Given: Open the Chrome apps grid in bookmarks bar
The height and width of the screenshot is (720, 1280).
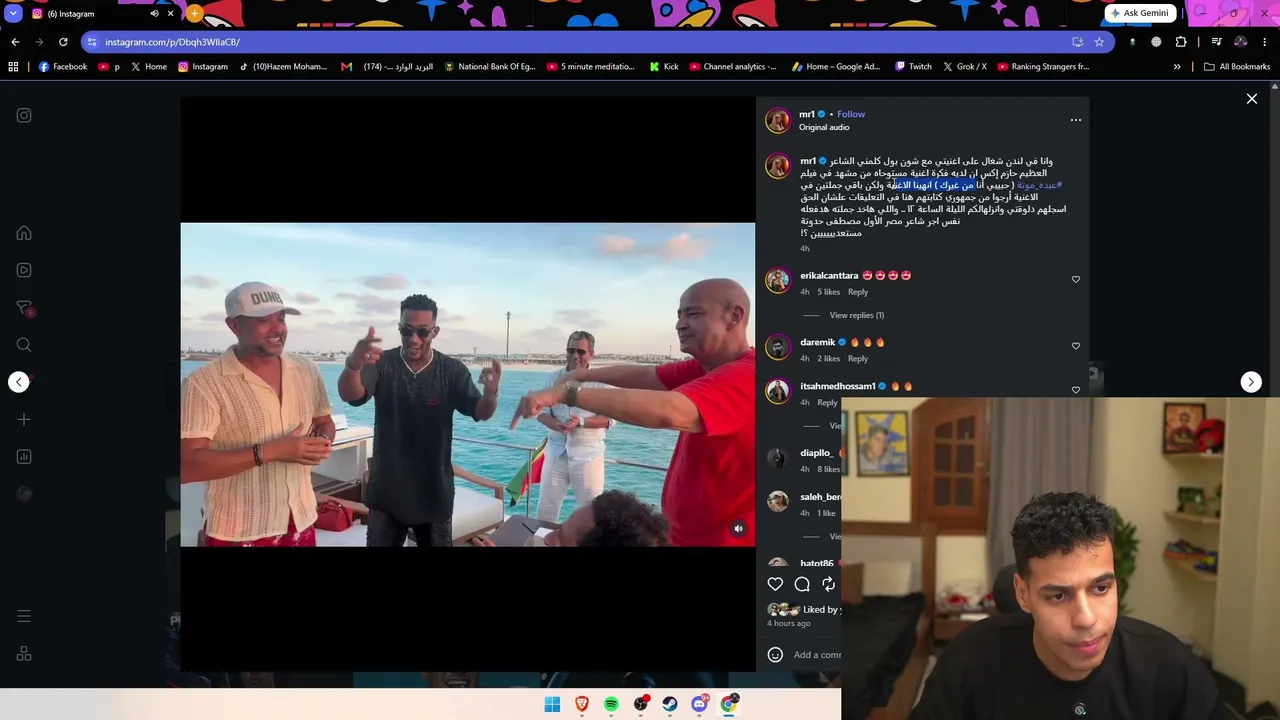Looking at the screenshot, I should (13, 67).
